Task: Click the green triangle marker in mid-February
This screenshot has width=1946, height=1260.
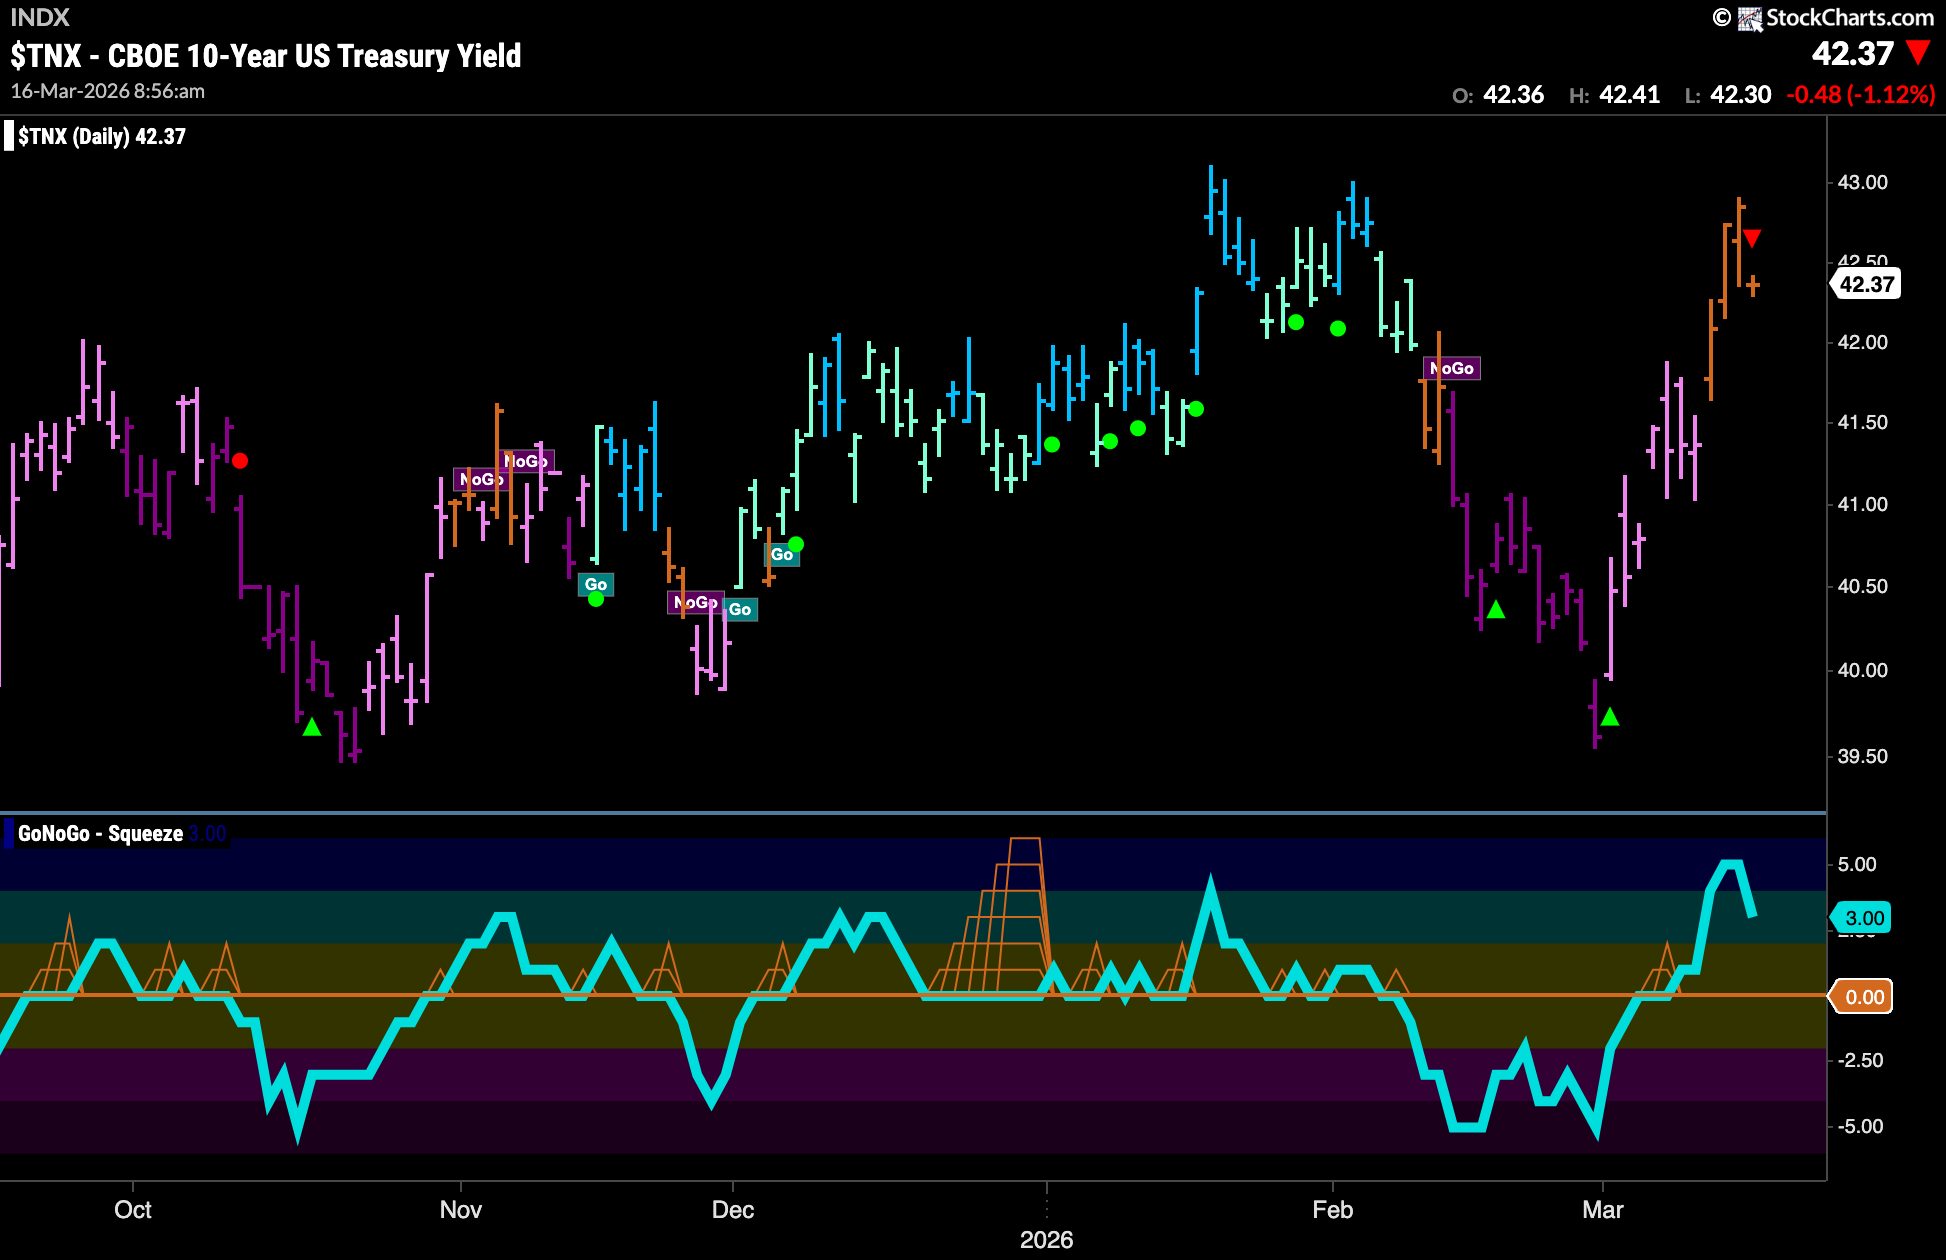Action: point(1496,609)
